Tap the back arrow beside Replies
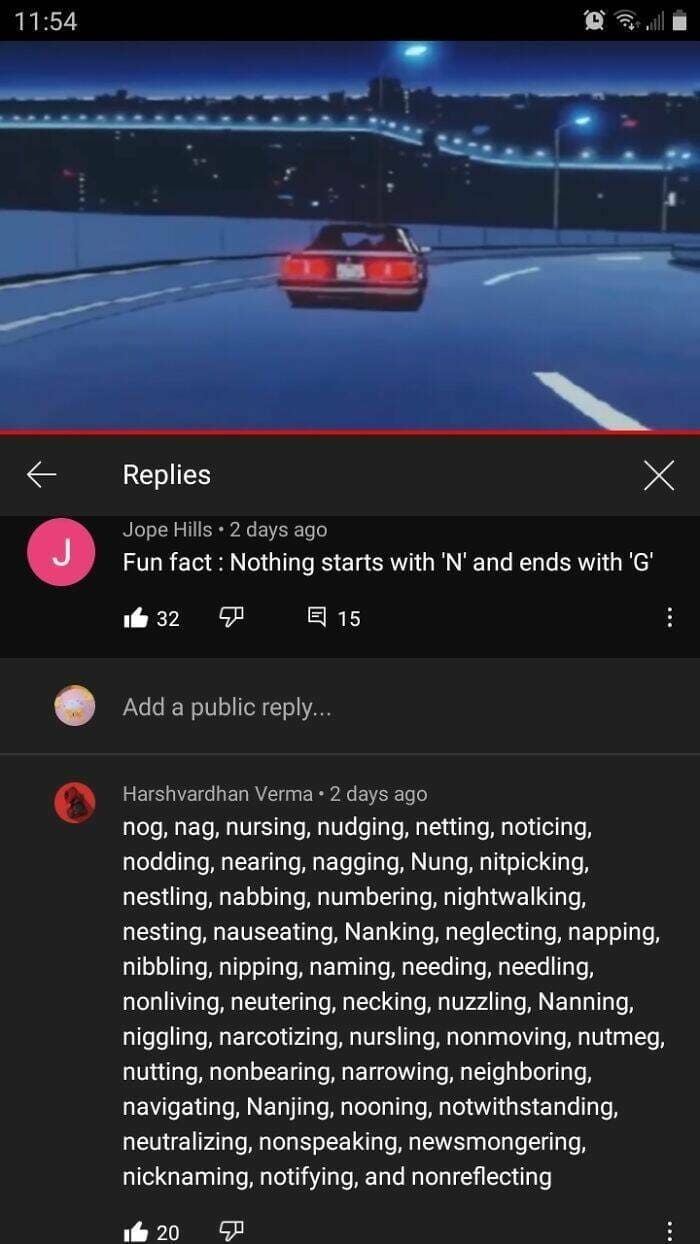Image resolution: width=700 pixels, height=1244 pixels. (x=41, y=475)
